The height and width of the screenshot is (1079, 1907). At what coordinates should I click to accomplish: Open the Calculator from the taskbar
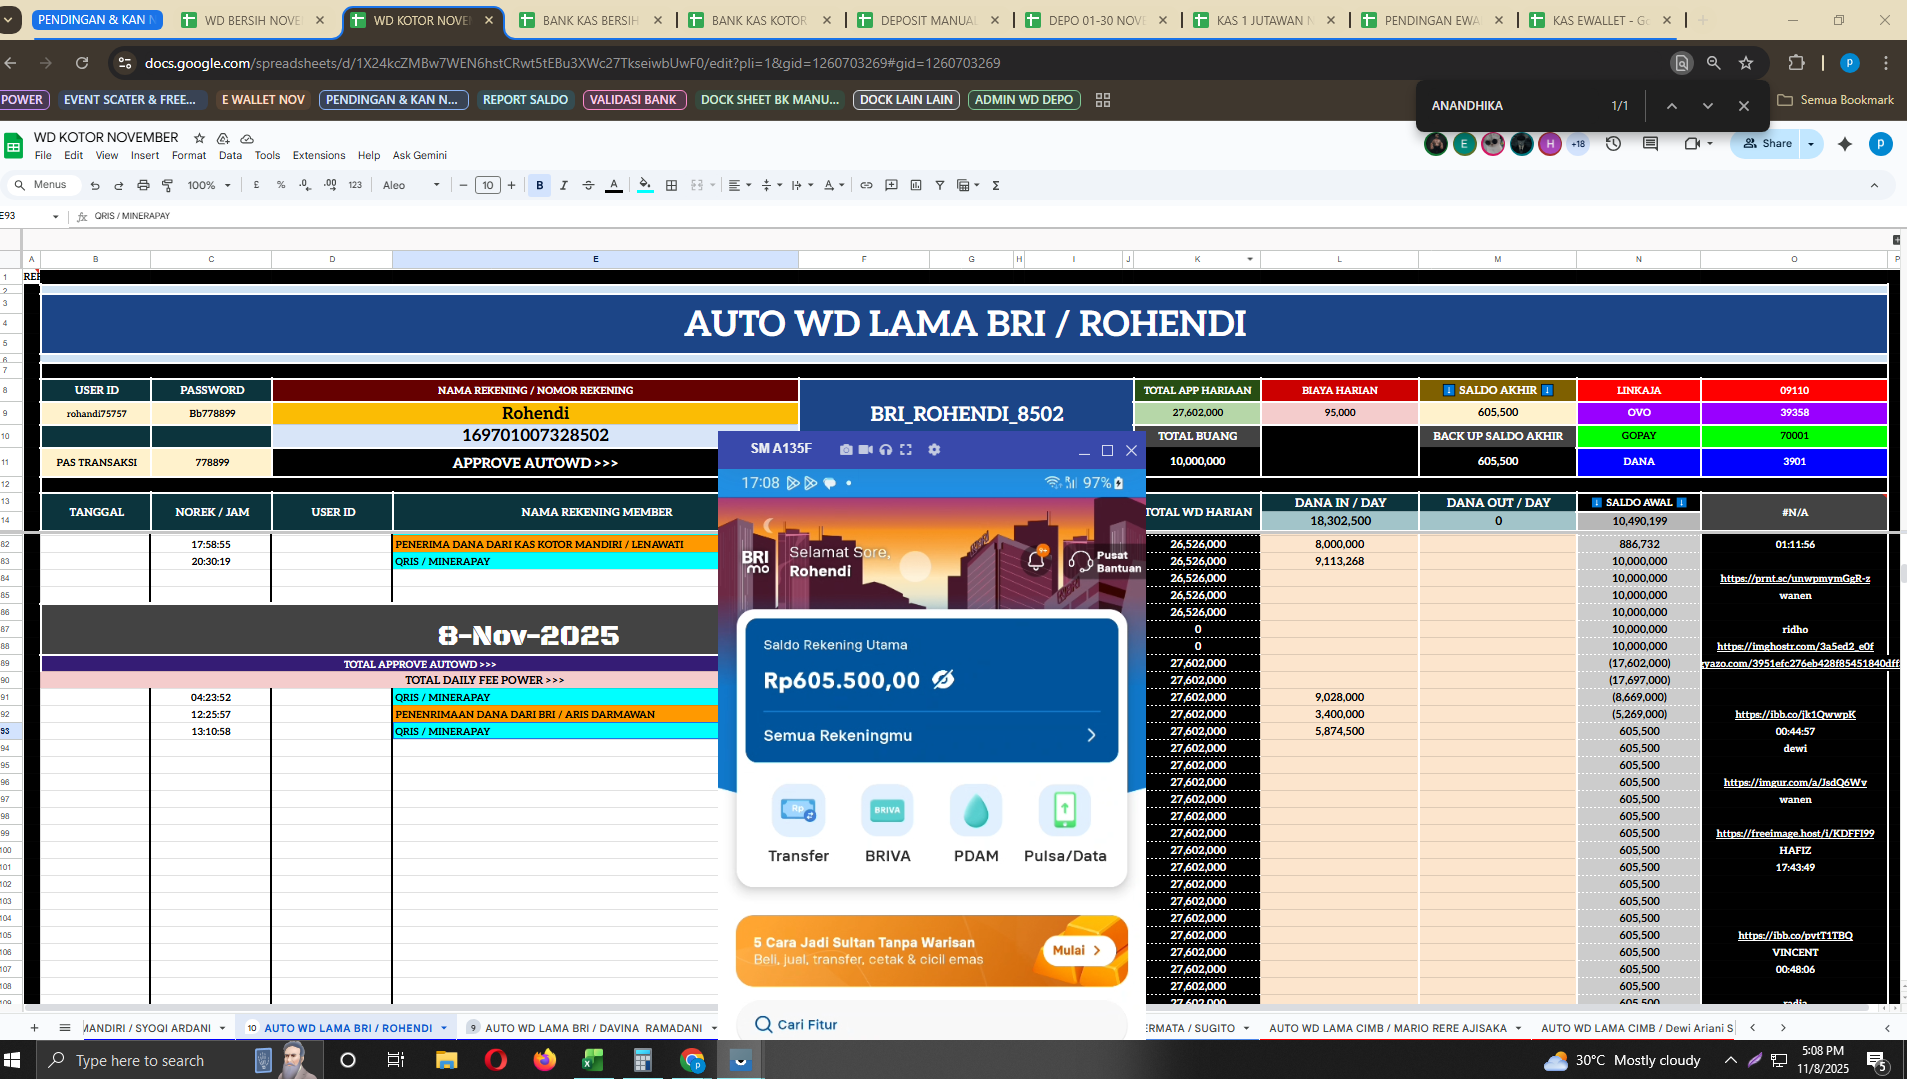[642, 1060]
